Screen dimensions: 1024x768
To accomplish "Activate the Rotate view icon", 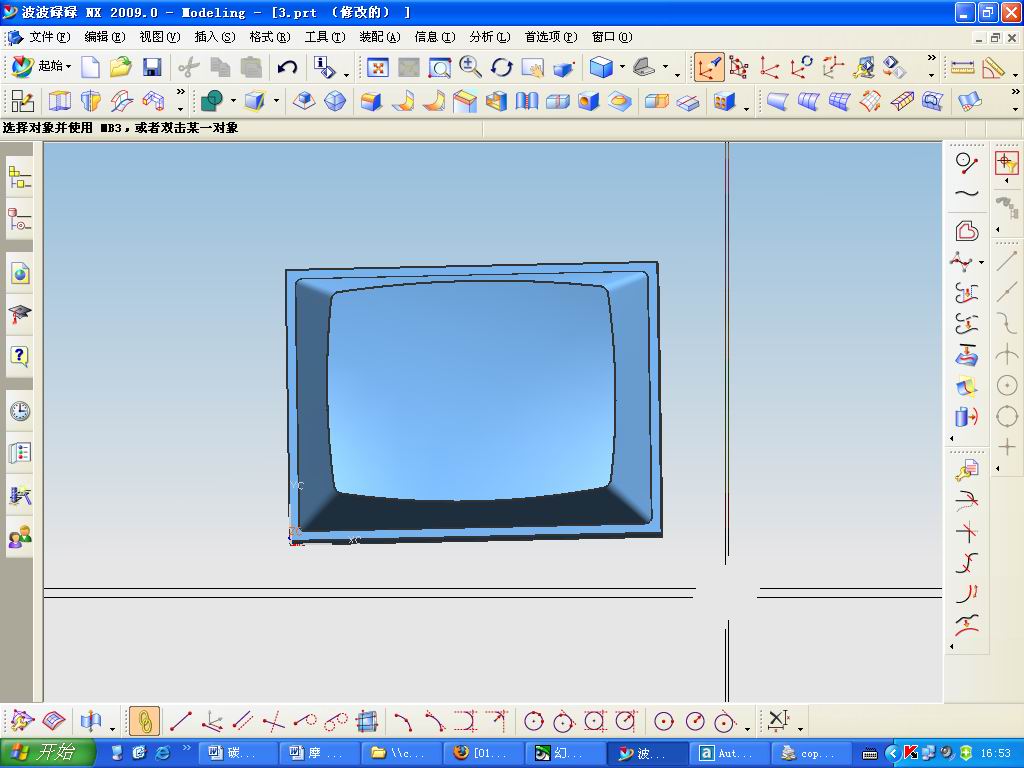I will [x=502, y=67].
